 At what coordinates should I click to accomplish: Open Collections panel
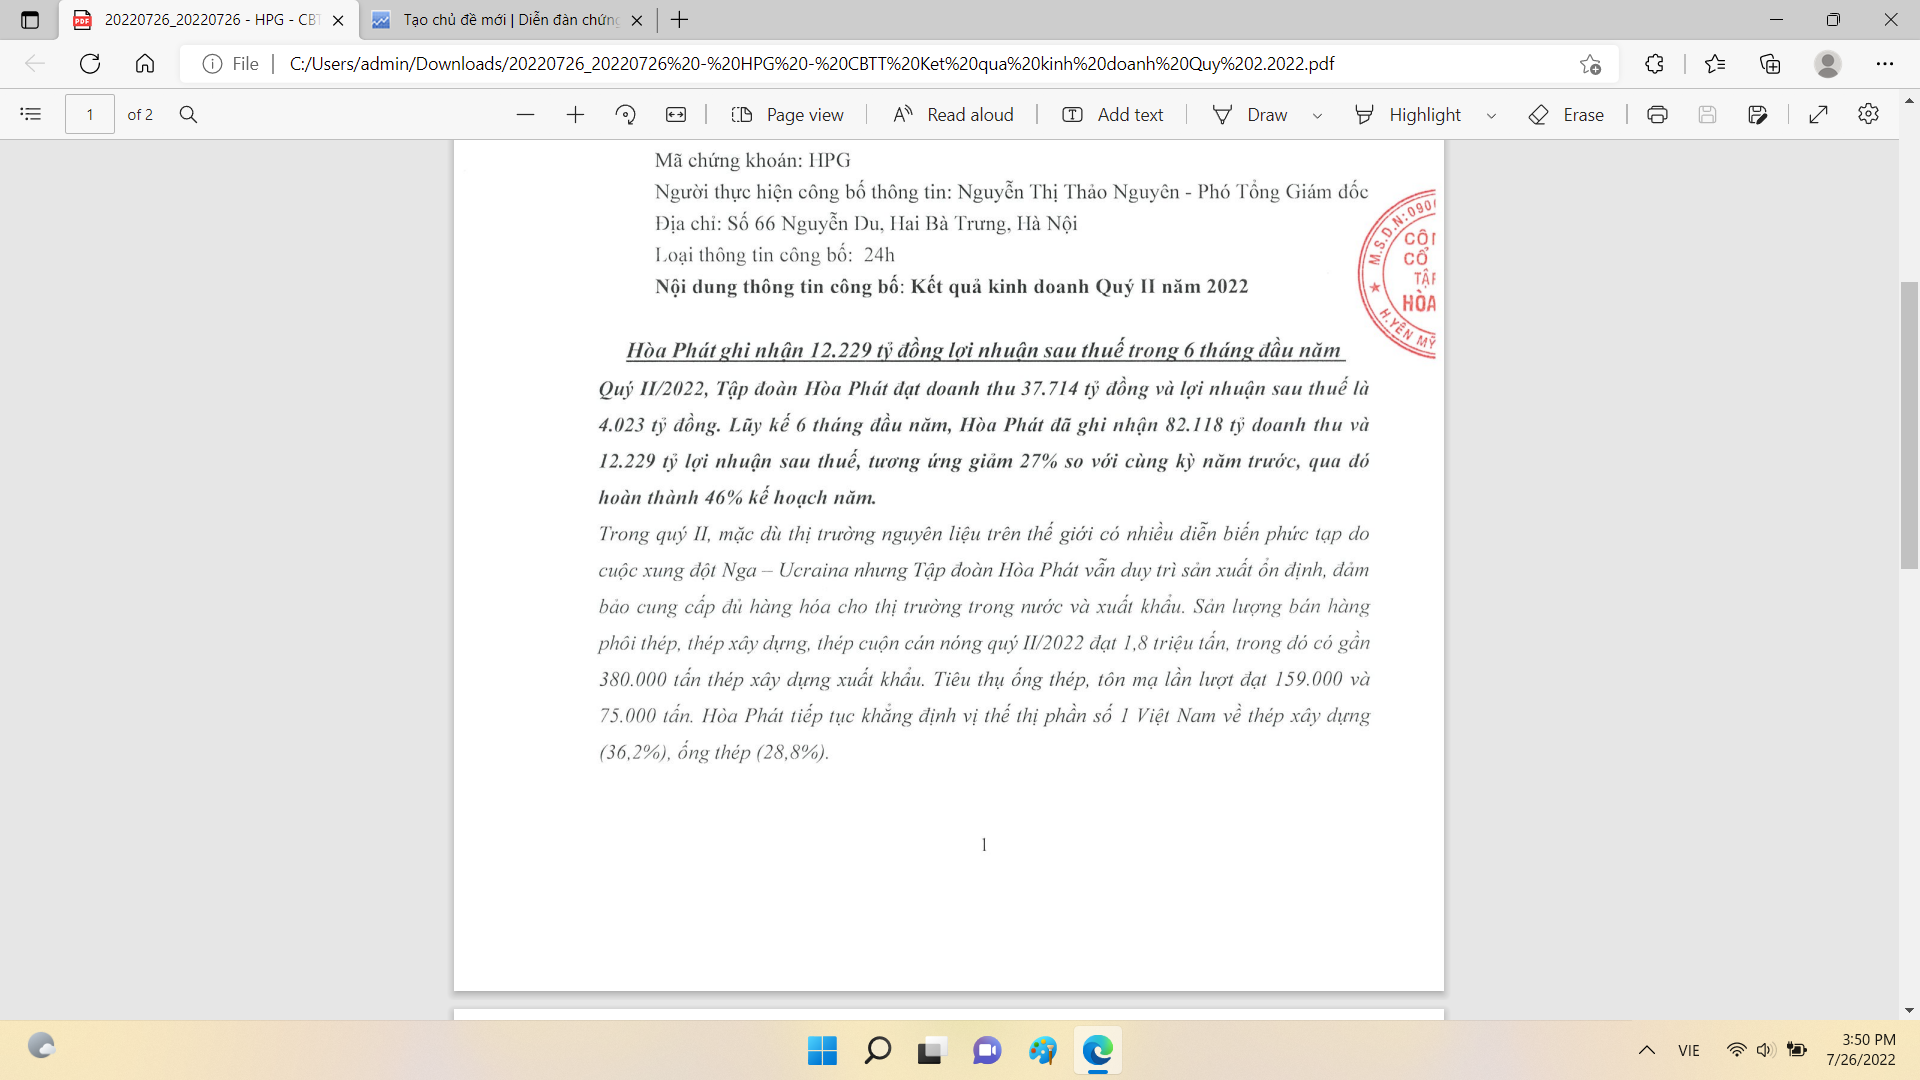coord(1770,64)
